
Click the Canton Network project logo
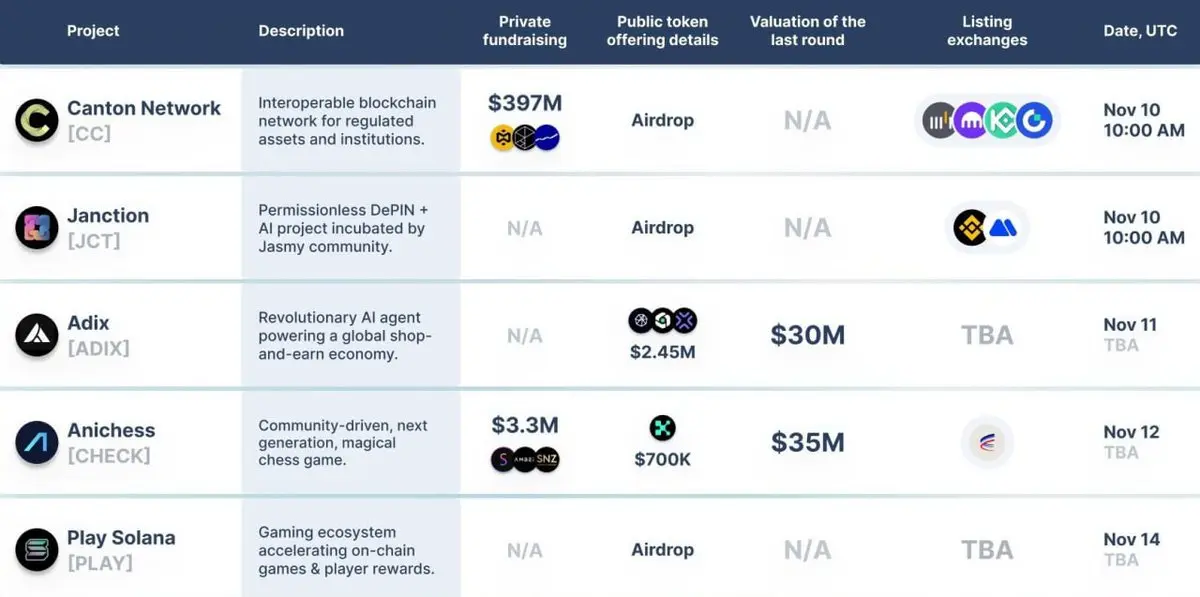click(37, 120)
